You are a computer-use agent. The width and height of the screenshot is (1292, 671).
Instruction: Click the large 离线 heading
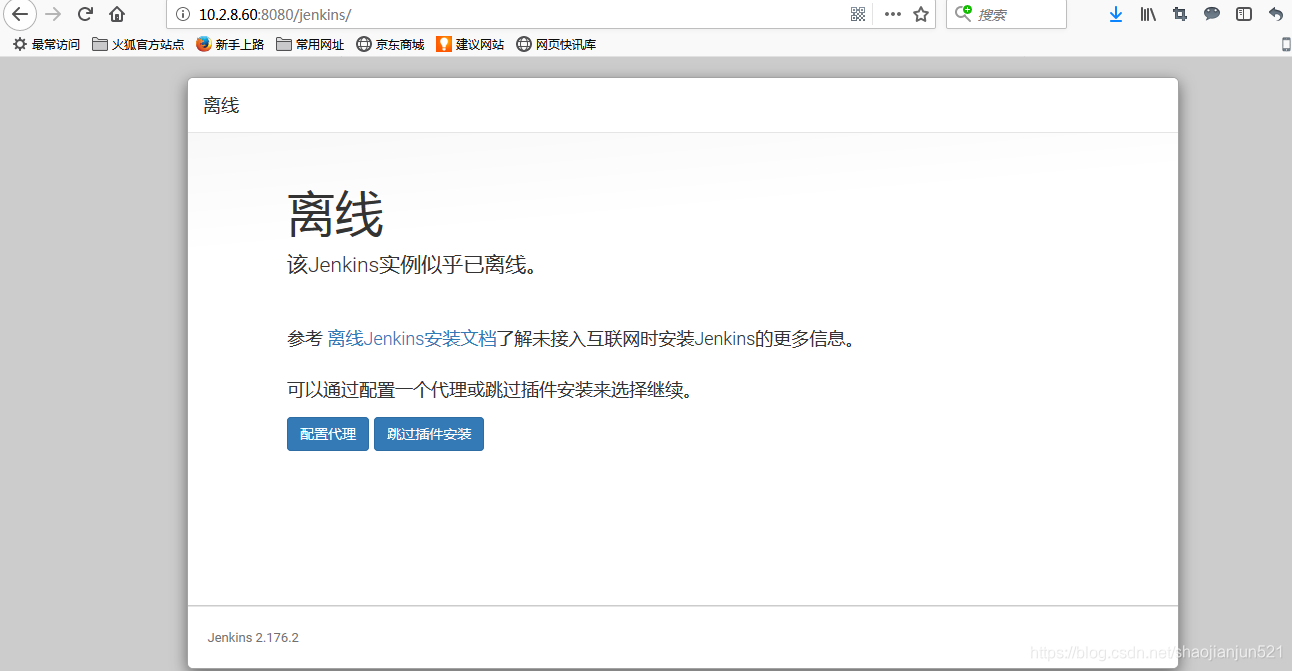pos(336,215)
